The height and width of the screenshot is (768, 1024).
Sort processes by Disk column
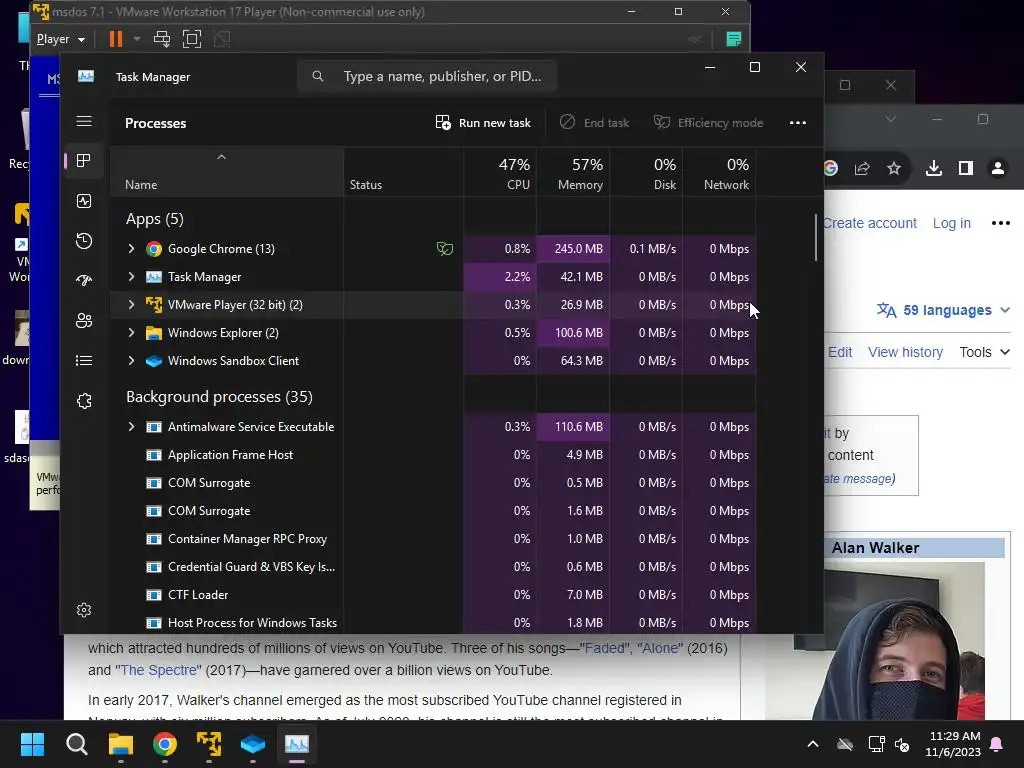click(x=647, y=173)
